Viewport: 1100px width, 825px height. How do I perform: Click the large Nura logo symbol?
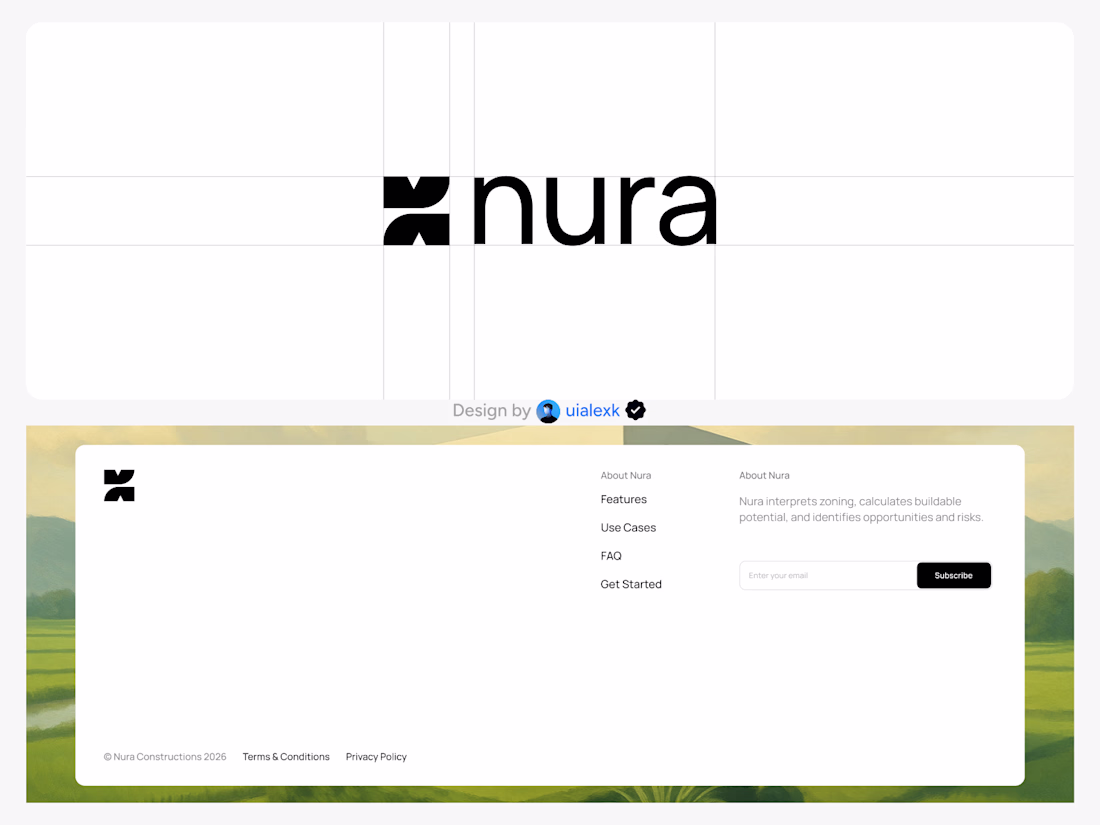tap(416, 210)
